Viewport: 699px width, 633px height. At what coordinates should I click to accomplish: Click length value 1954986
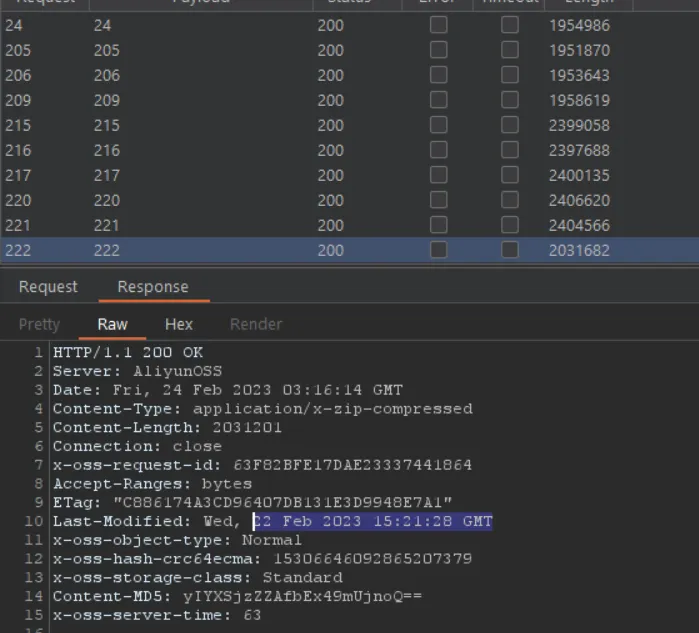tap(579, 25)
